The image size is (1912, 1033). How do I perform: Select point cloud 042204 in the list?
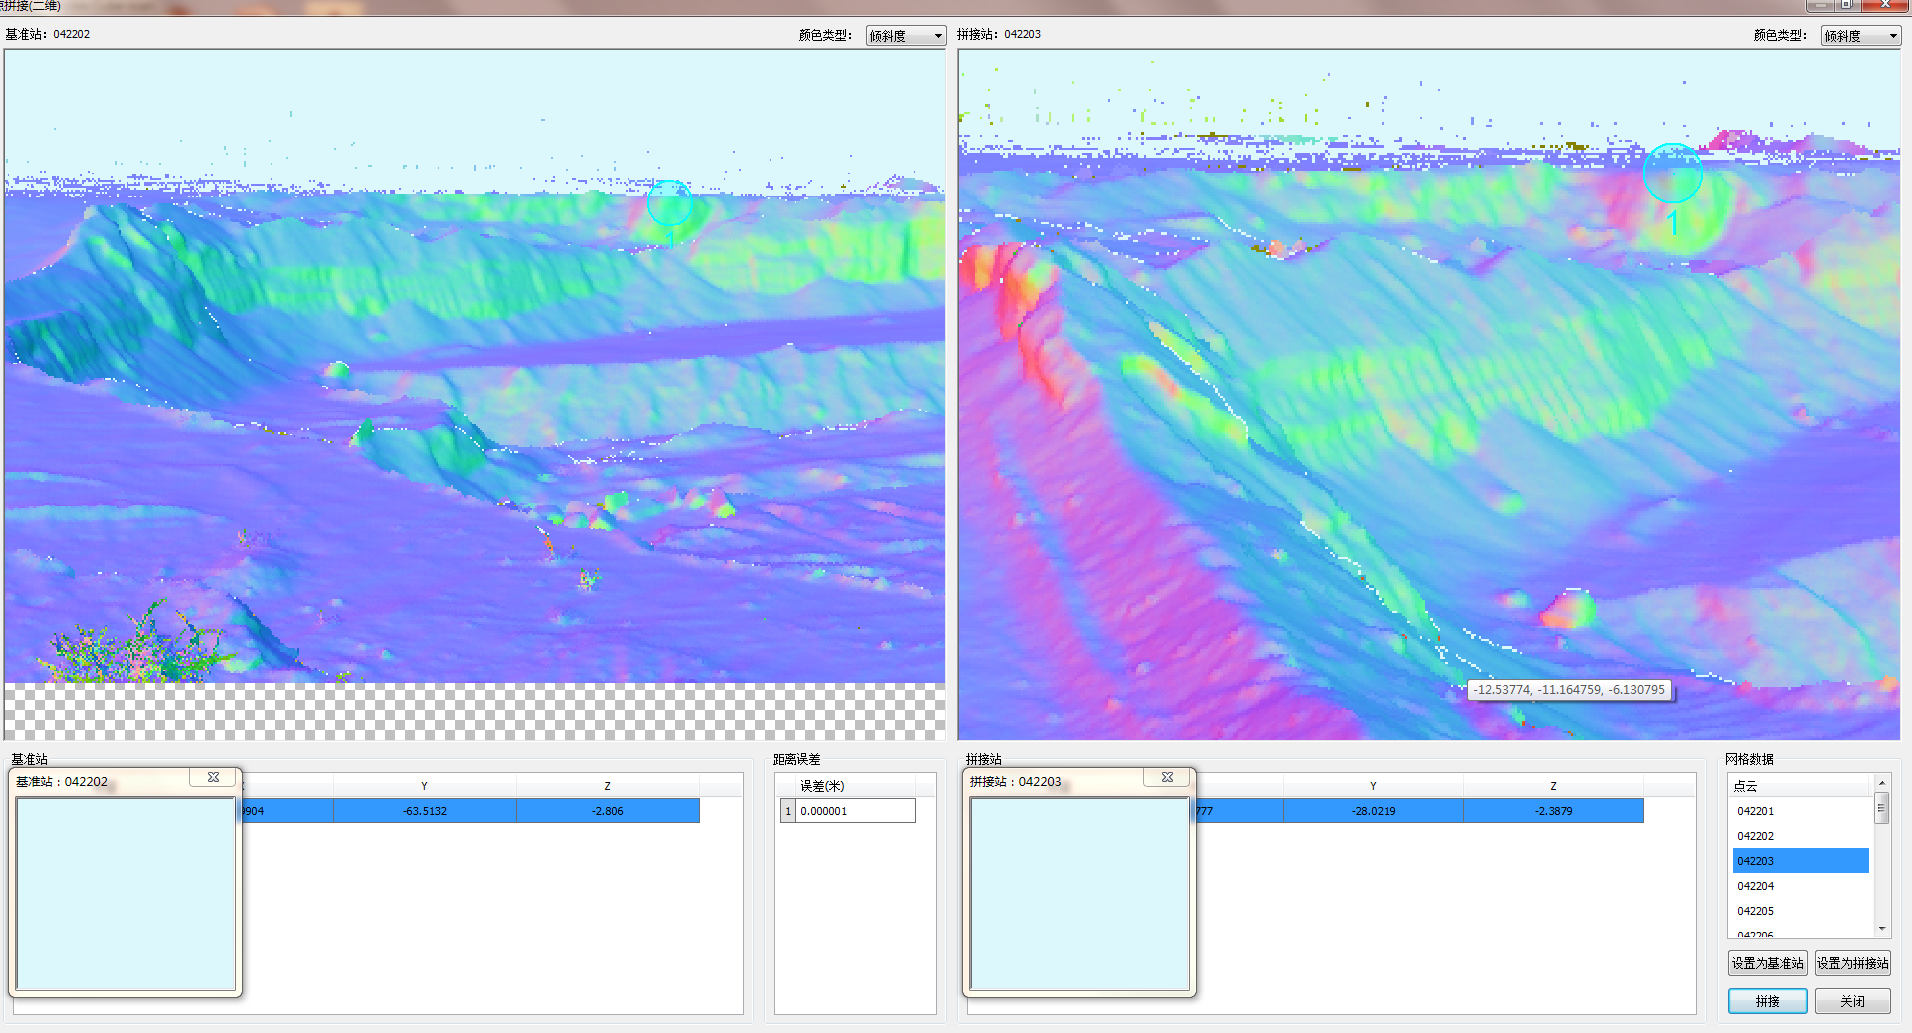click(x=1755, y=886)
